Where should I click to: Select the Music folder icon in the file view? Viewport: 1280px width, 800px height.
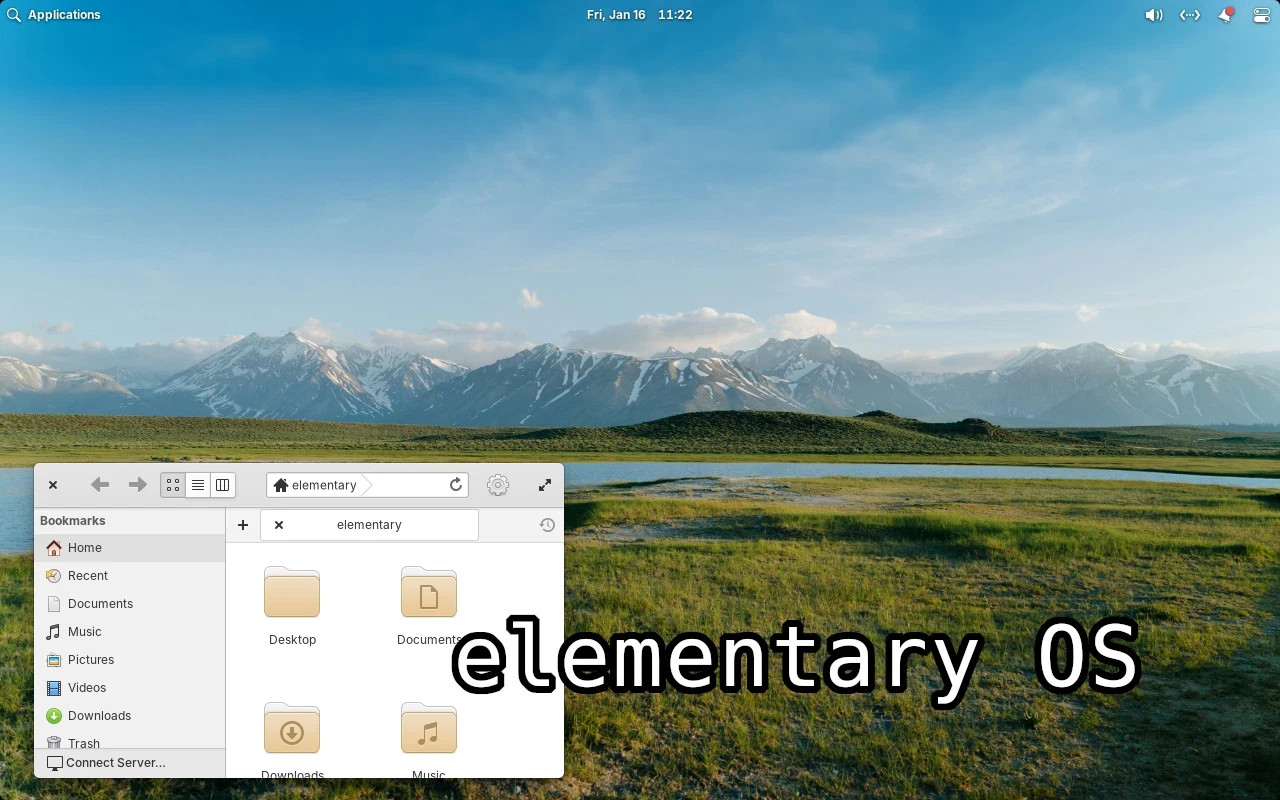pos(429,729)
